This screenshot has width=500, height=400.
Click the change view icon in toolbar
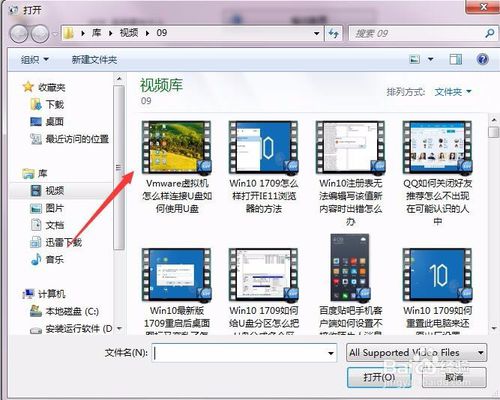[414, 60]
